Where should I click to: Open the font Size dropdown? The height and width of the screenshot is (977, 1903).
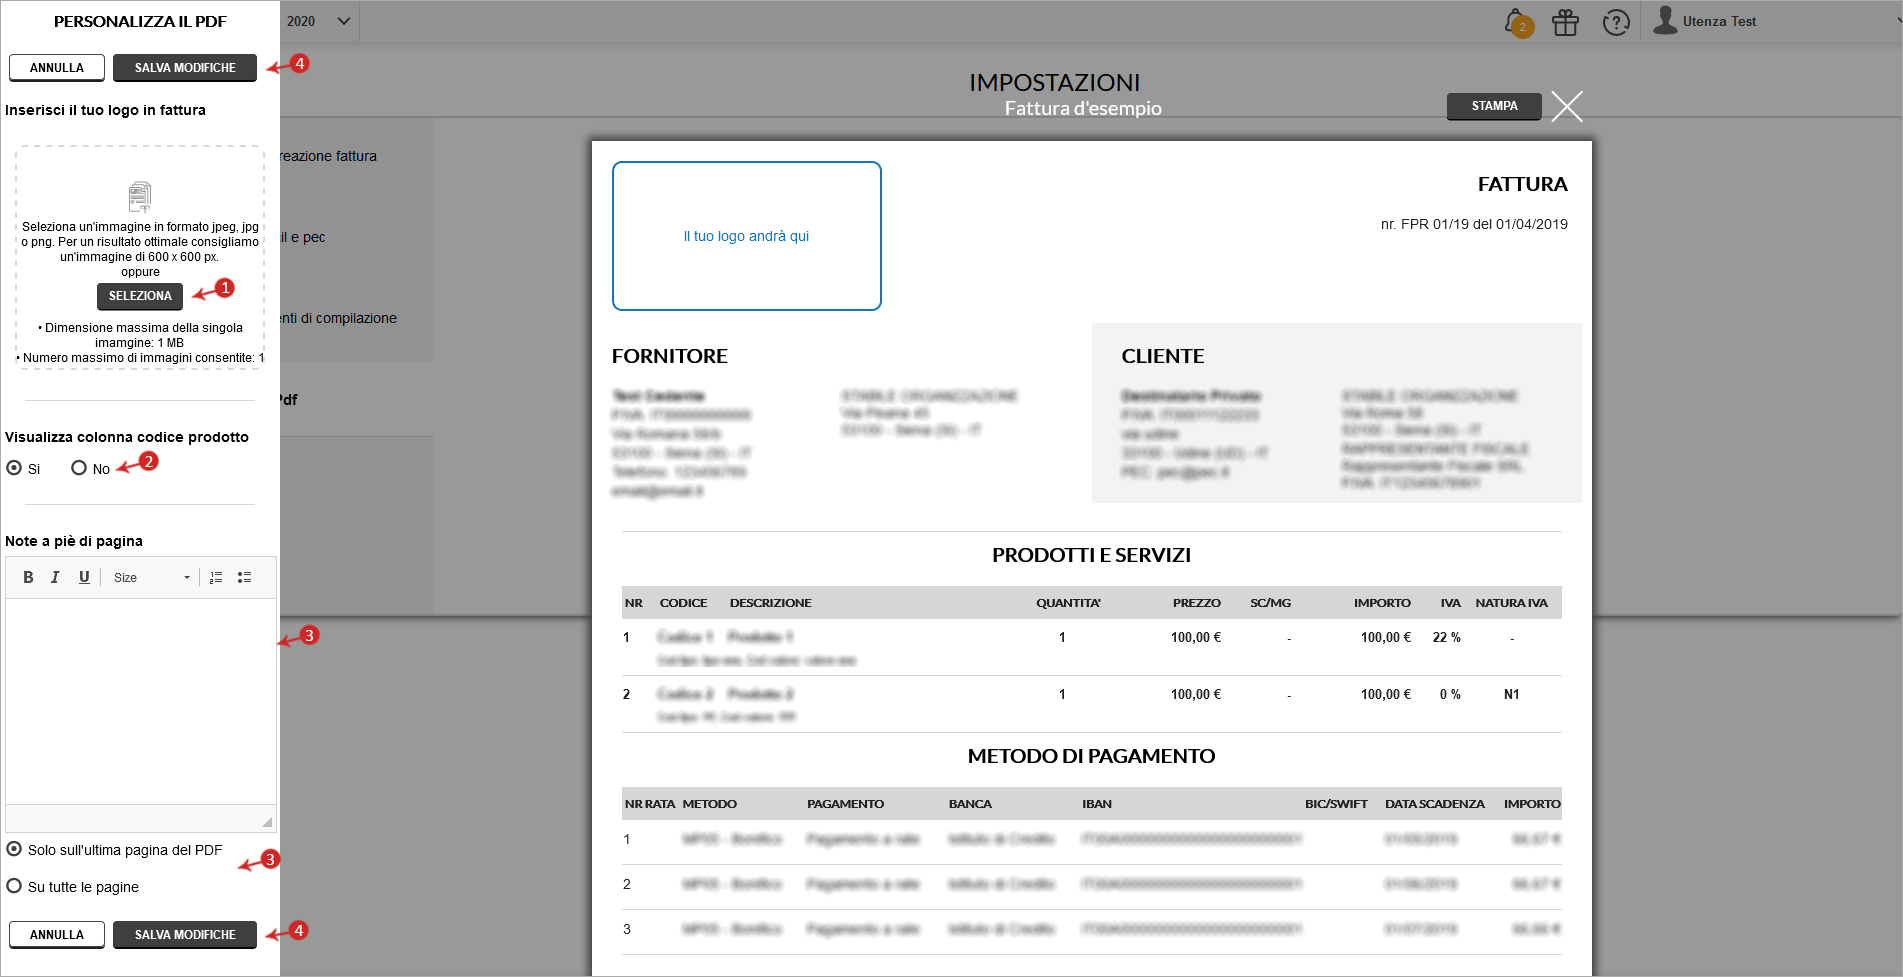[151, 577]
